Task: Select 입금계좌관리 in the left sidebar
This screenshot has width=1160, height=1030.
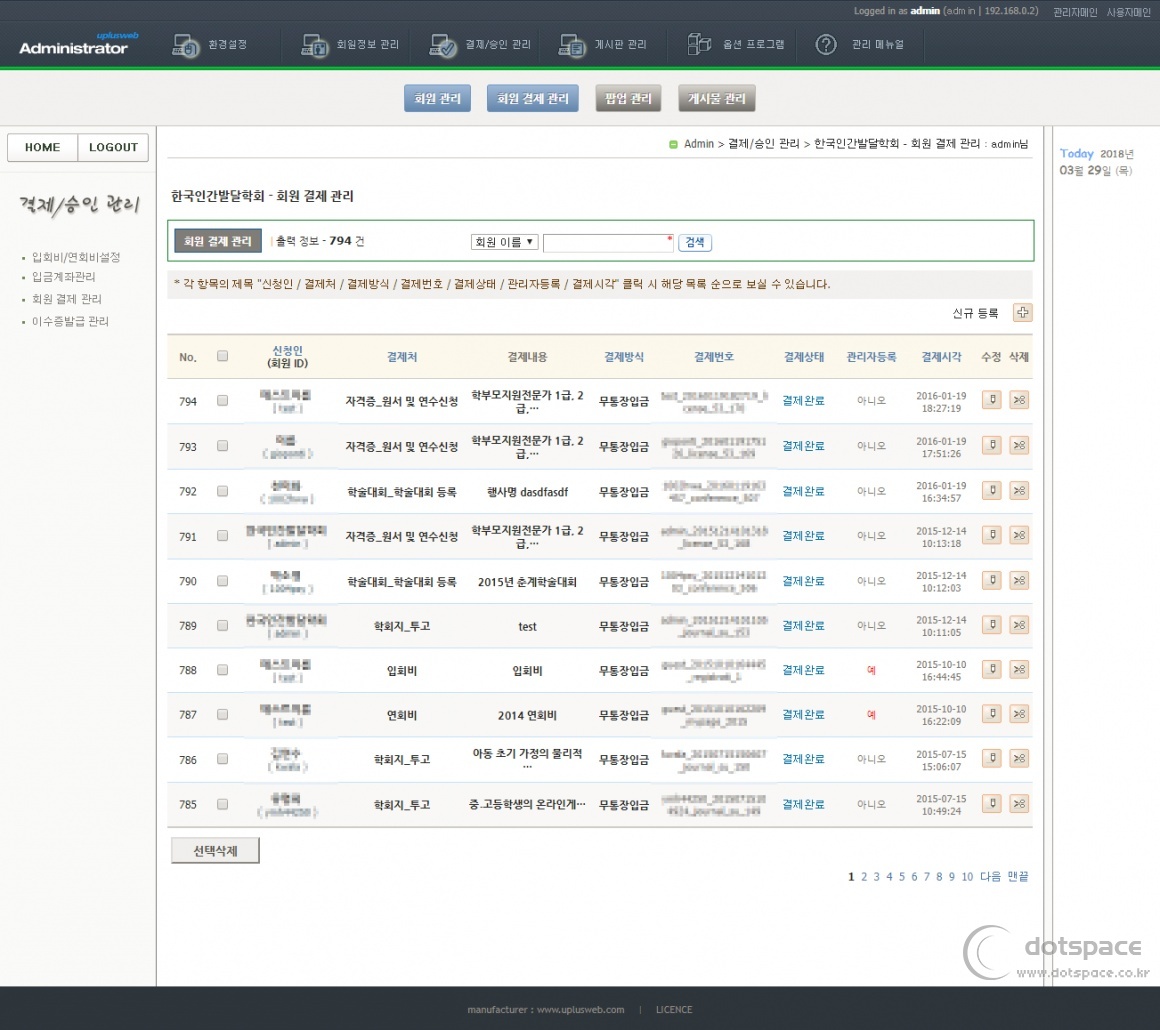Action: click(64, 277)
